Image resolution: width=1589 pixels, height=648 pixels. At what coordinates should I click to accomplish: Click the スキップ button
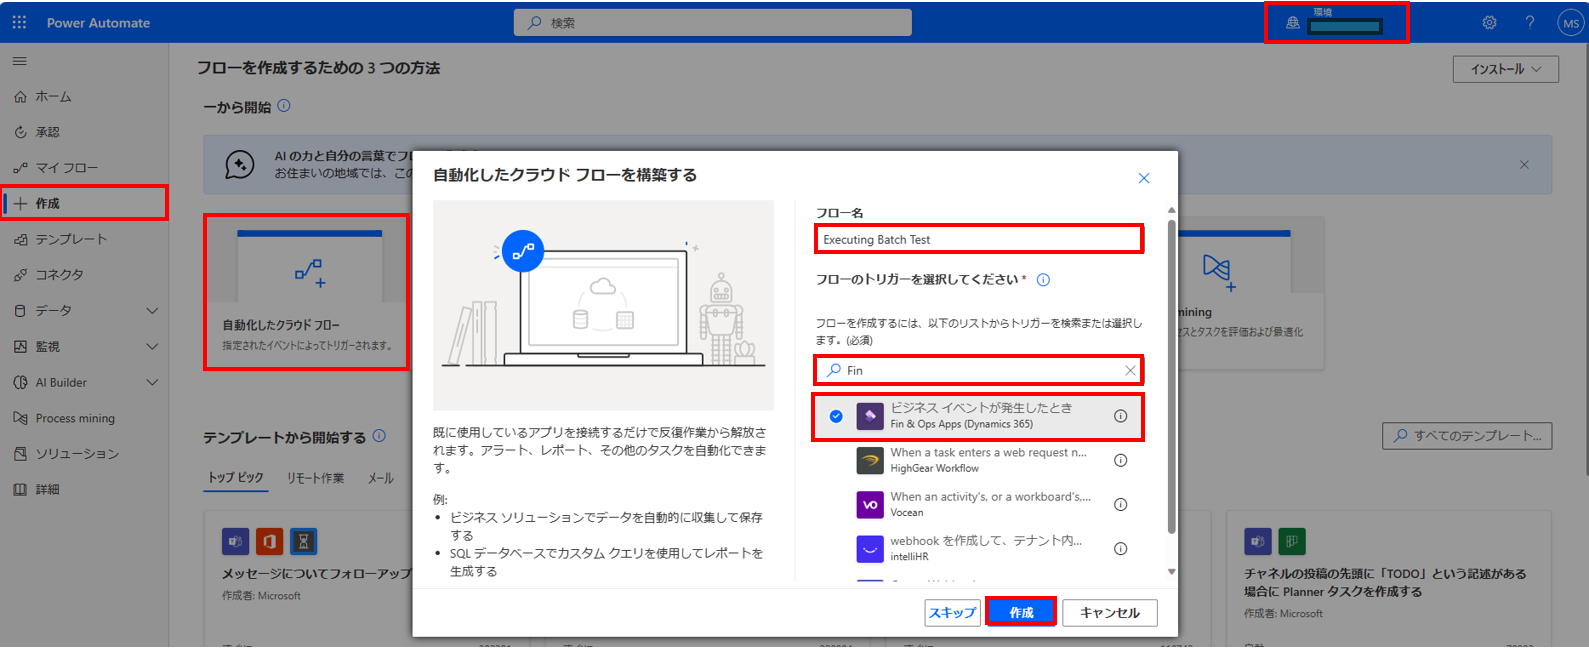tap(952, 612)
